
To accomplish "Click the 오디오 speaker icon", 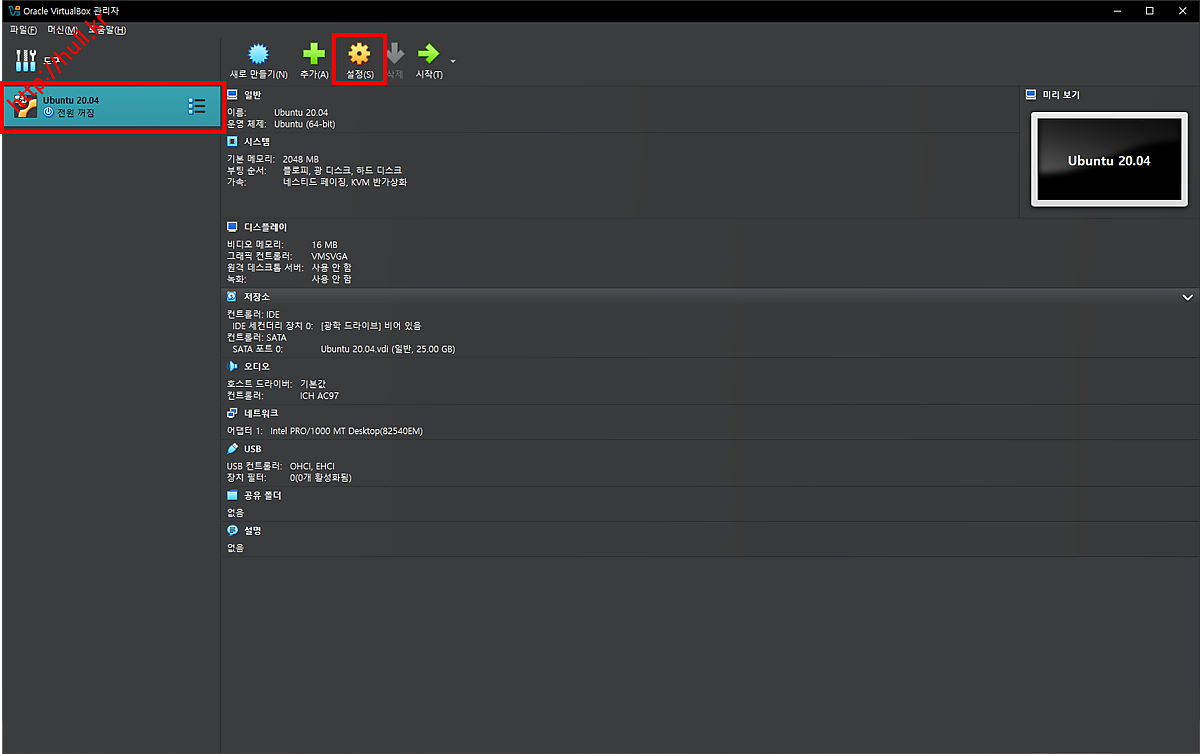I will [x=232, y=366].
